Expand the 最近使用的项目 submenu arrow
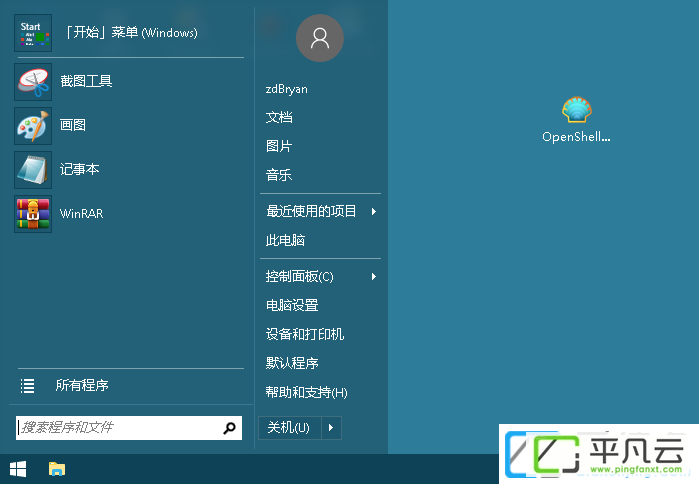Image resolution: width=699 pixels, height=484 pixels. 374,212
